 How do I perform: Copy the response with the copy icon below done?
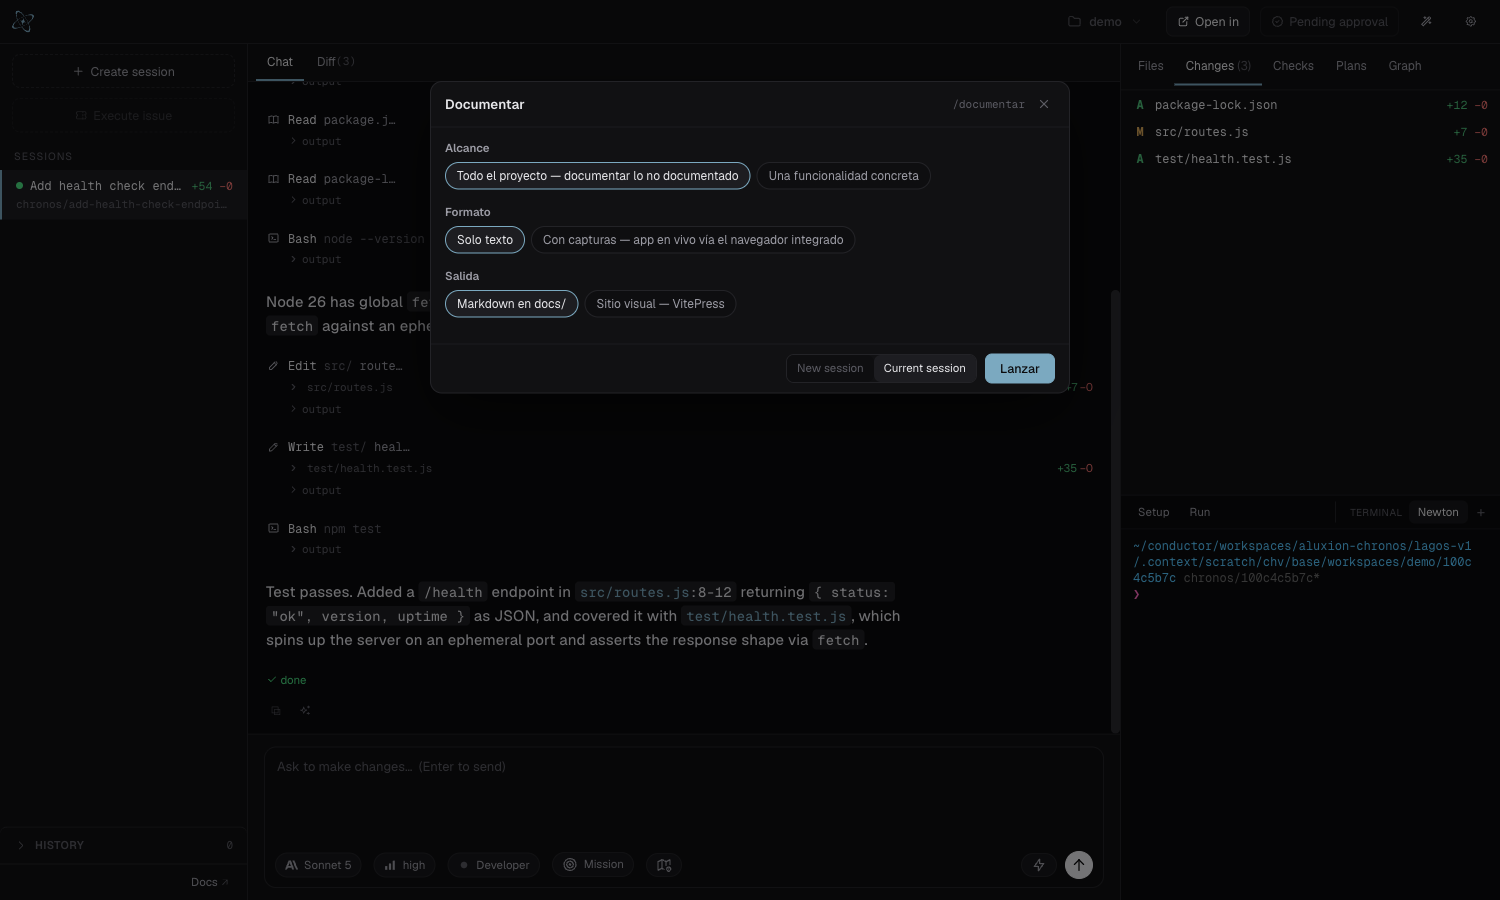pyautogui.click(x=276, y=711)
